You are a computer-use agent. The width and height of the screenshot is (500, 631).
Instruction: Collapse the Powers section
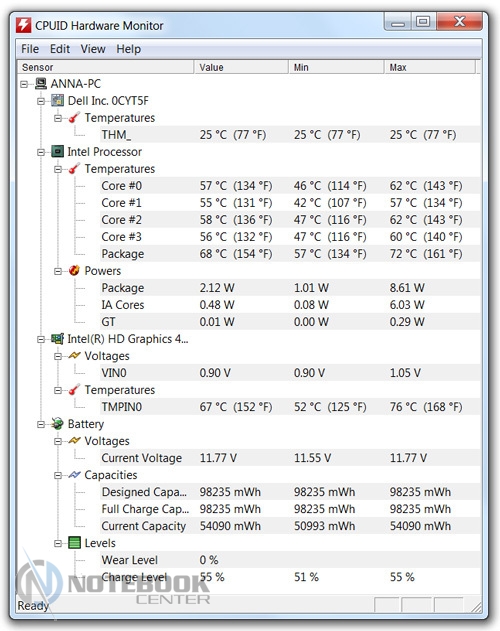coord(58,271)
